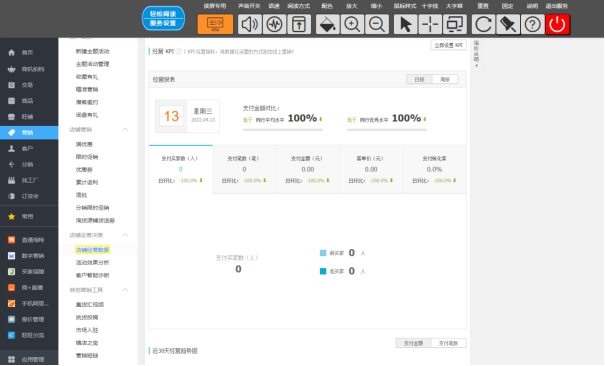Click the reset circular arrow icon
The width and height of the screenshot is (605, 366).
(483, 24)
